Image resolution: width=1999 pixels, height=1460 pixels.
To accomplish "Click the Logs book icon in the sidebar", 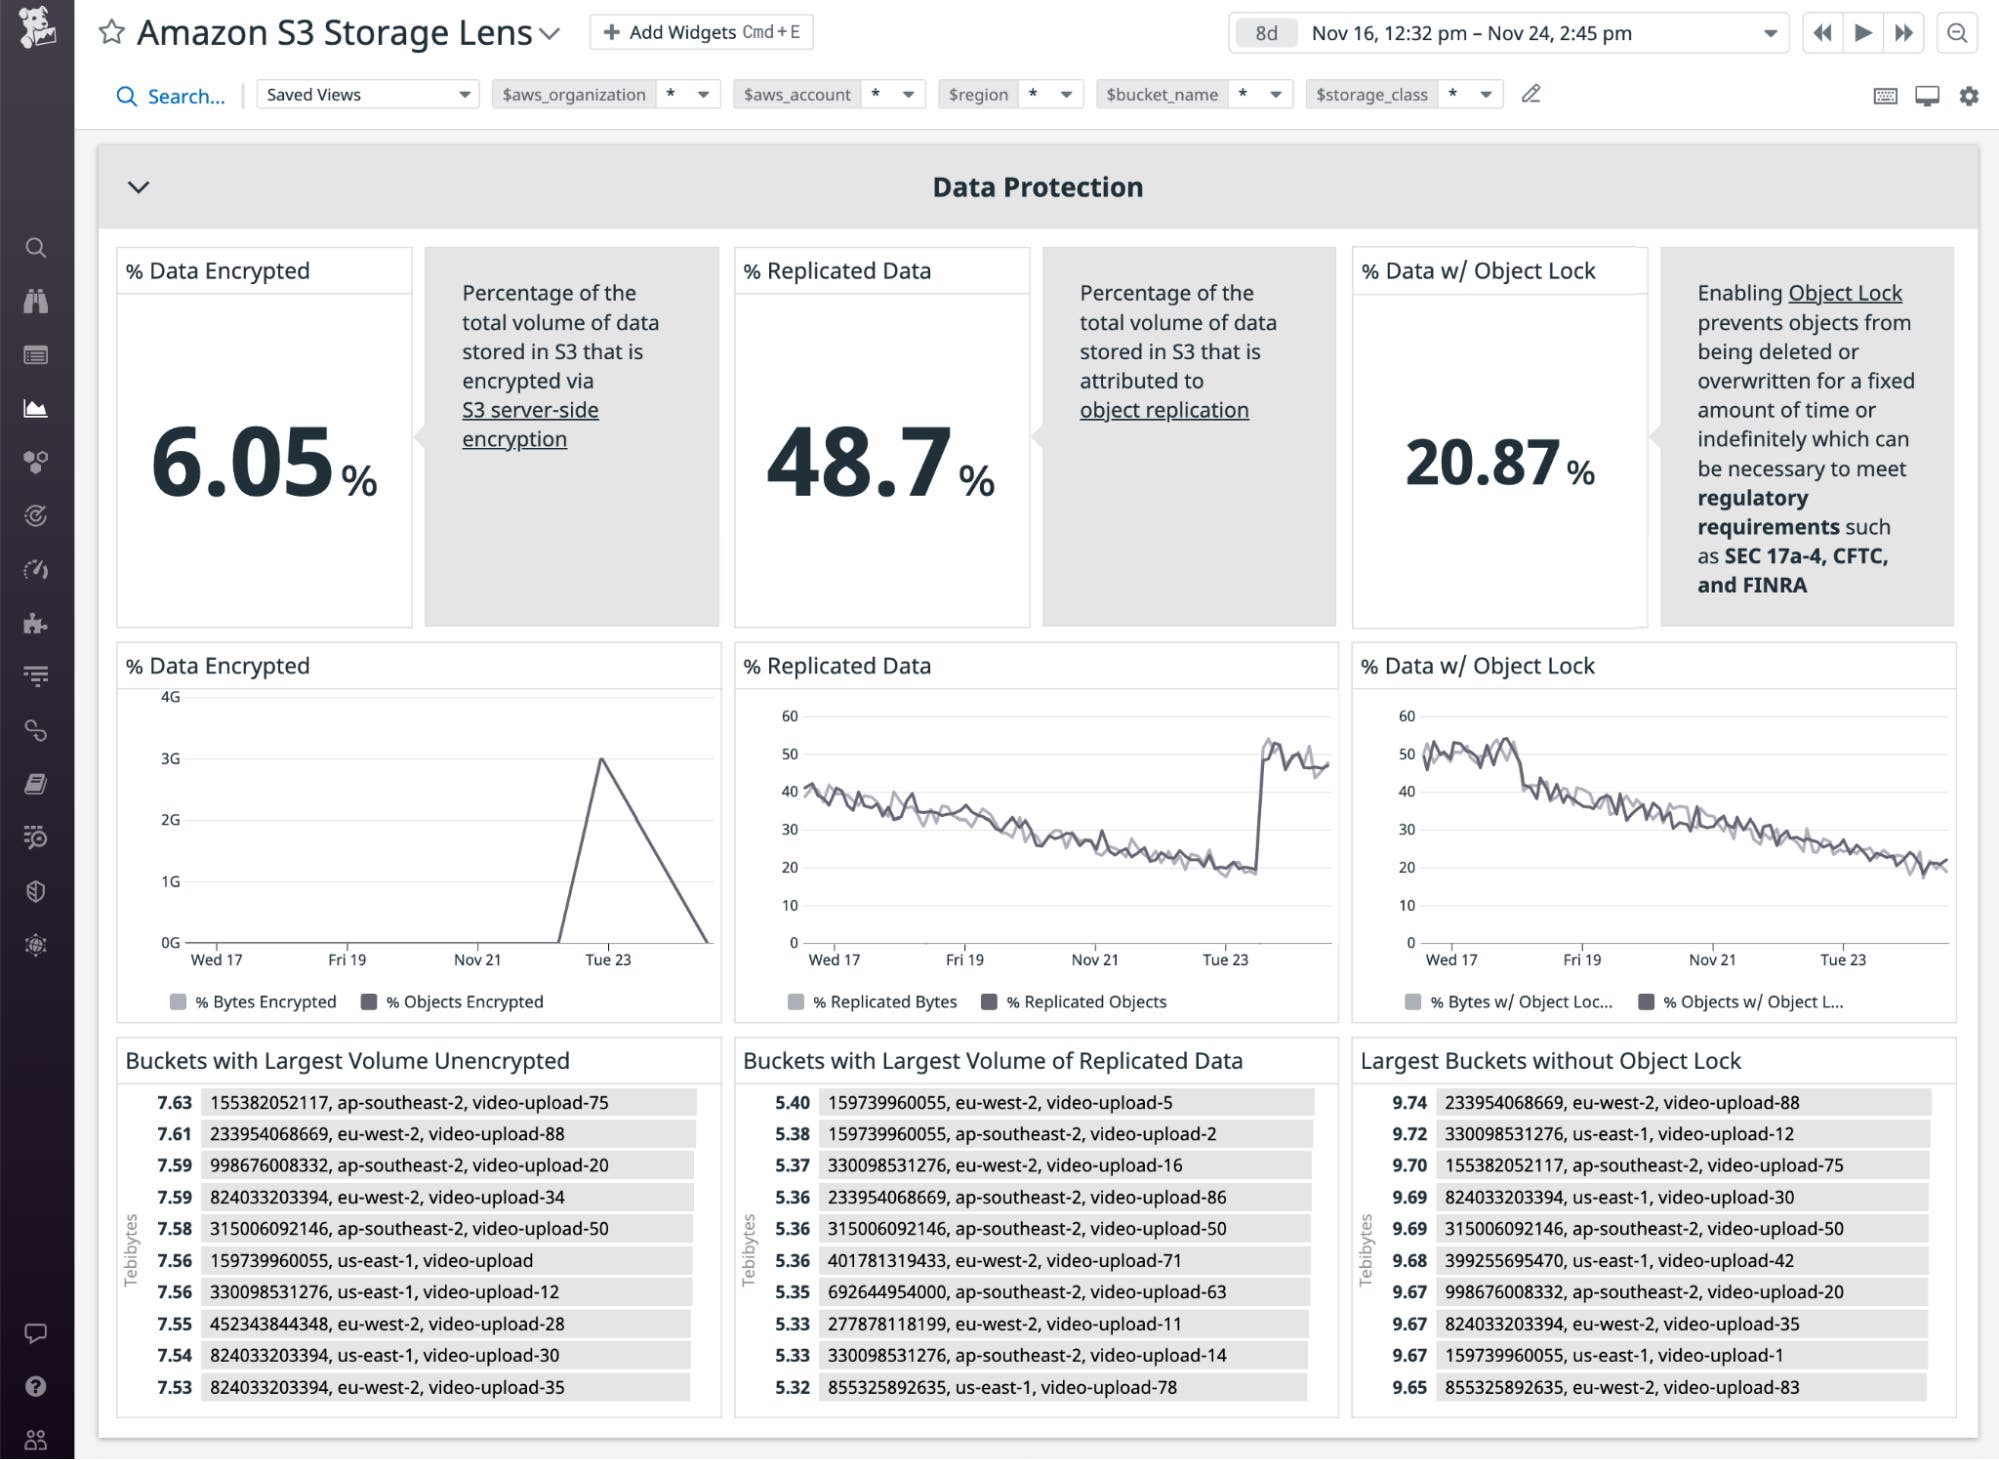I will point(37,785).
